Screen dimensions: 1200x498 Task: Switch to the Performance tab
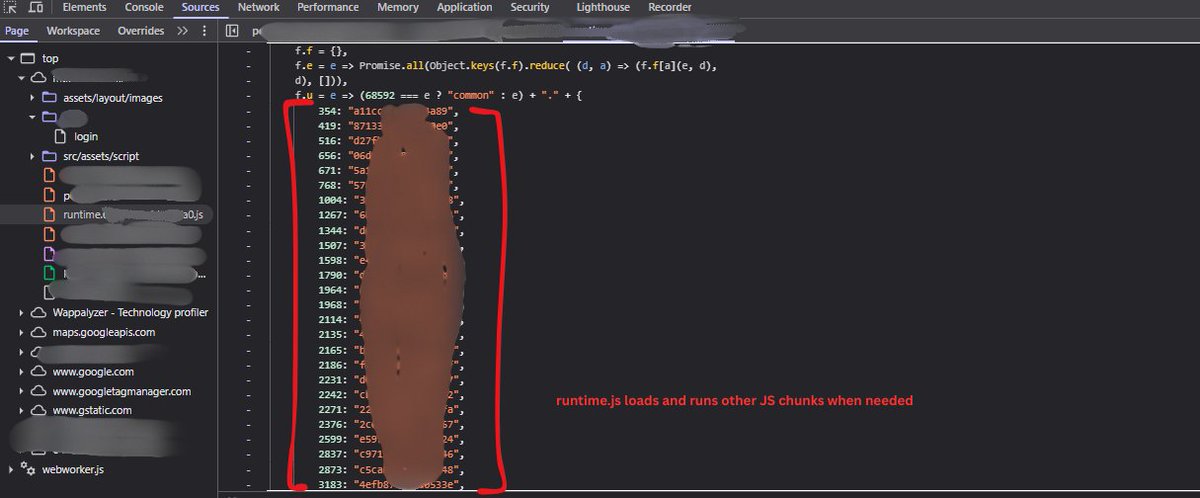[328, 7]
